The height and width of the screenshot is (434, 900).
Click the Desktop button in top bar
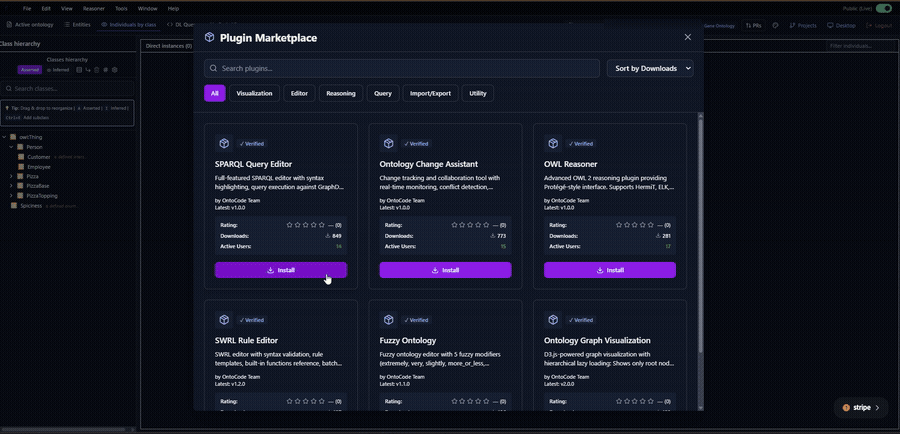coord(841,25)
